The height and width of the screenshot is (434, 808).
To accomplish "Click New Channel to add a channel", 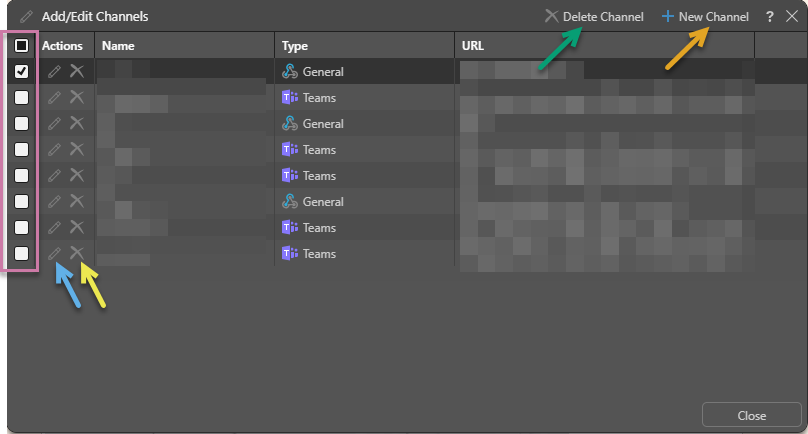I will 705,17.
